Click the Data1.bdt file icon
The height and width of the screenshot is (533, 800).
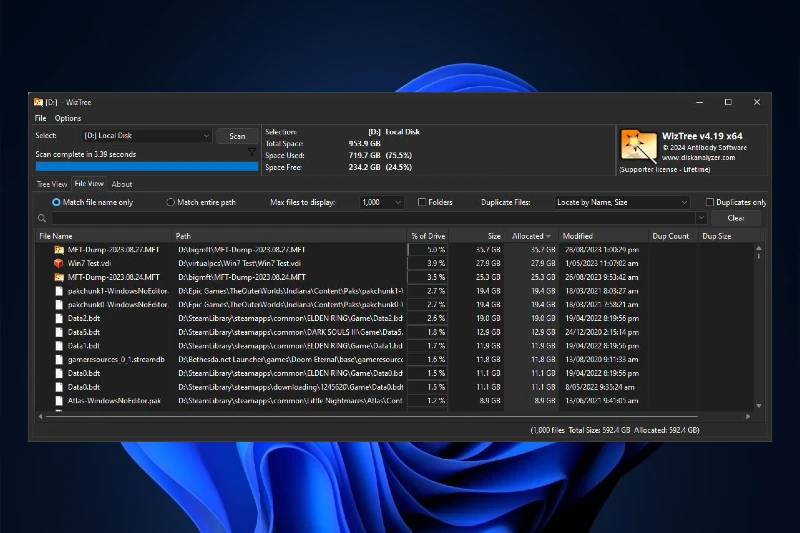(59, 346)
